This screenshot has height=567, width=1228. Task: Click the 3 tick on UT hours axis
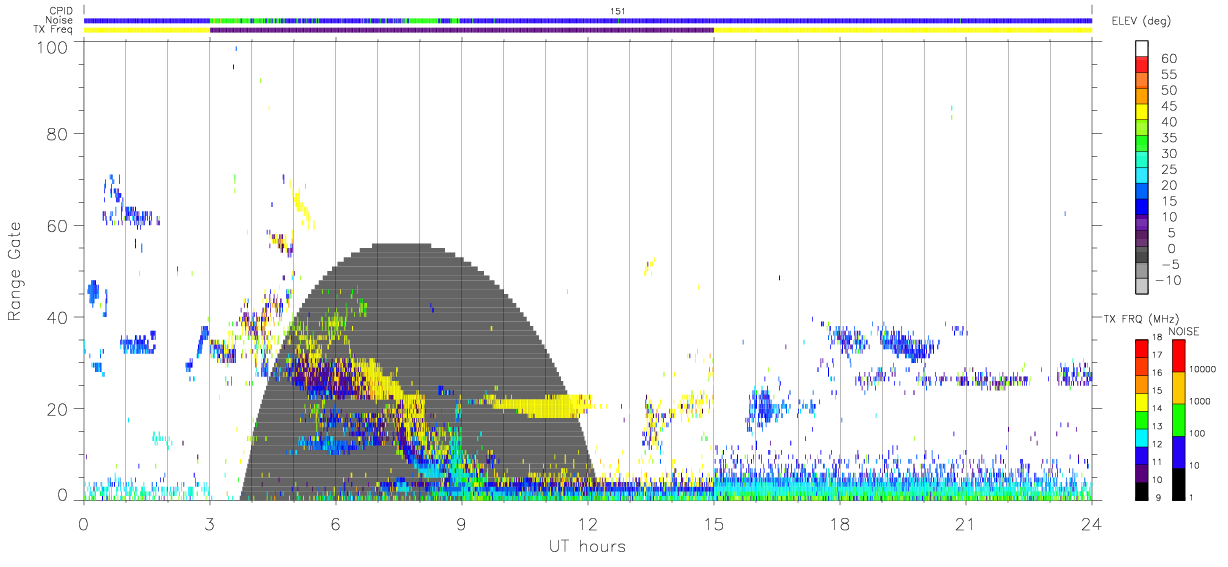(x=209, y=523)
